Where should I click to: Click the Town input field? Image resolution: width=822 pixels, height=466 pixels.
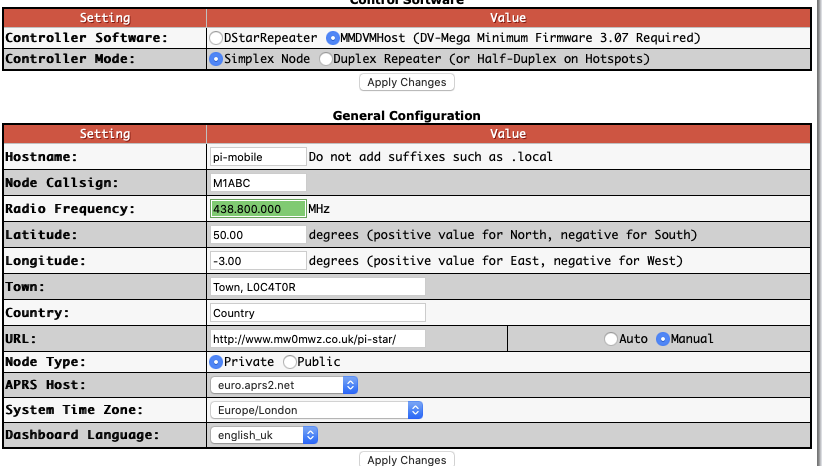318,287
